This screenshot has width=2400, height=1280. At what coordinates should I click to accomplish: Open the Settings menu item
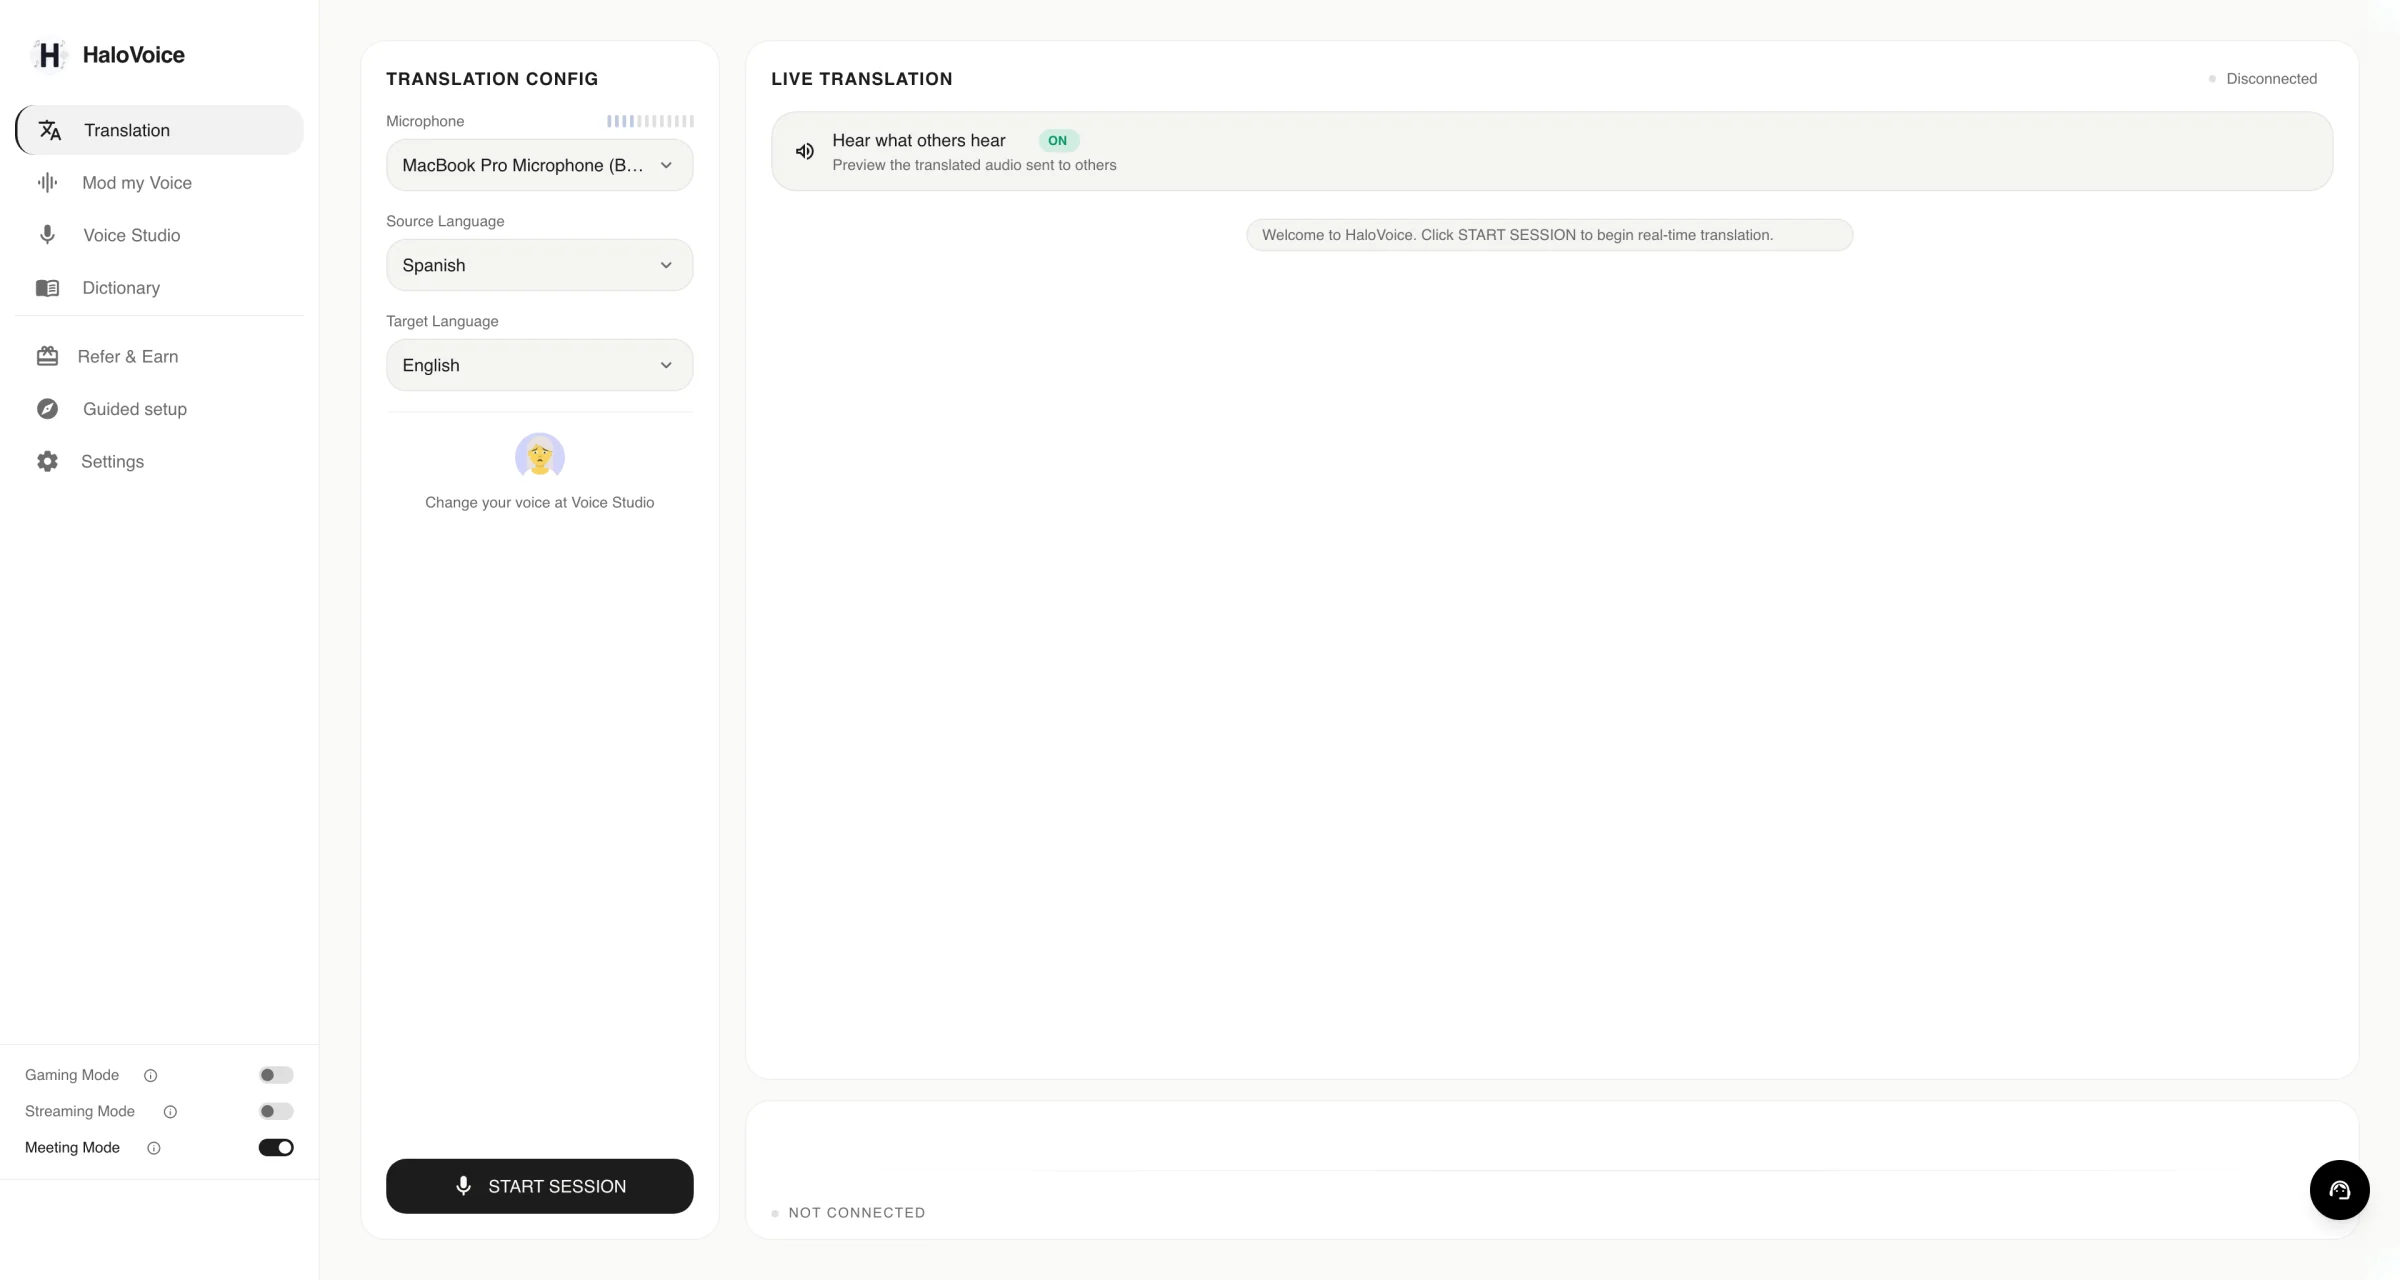pos(159,461)
